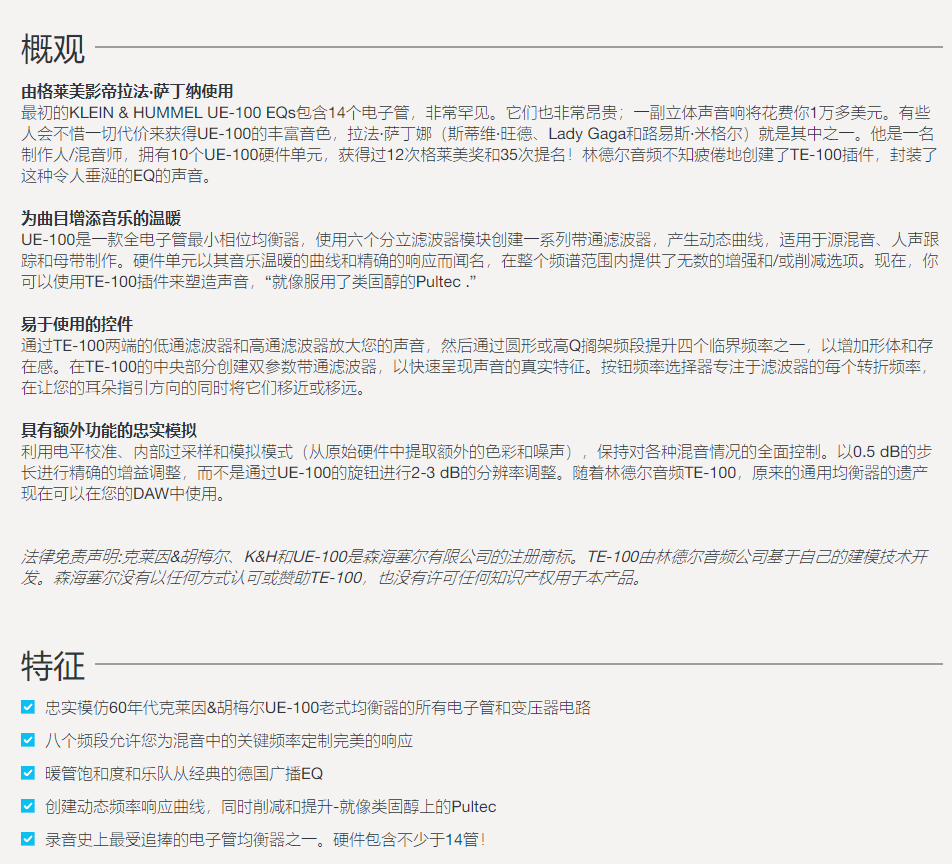
Task: Click the 概观 section heading
Action: click(x=53, y=49)
